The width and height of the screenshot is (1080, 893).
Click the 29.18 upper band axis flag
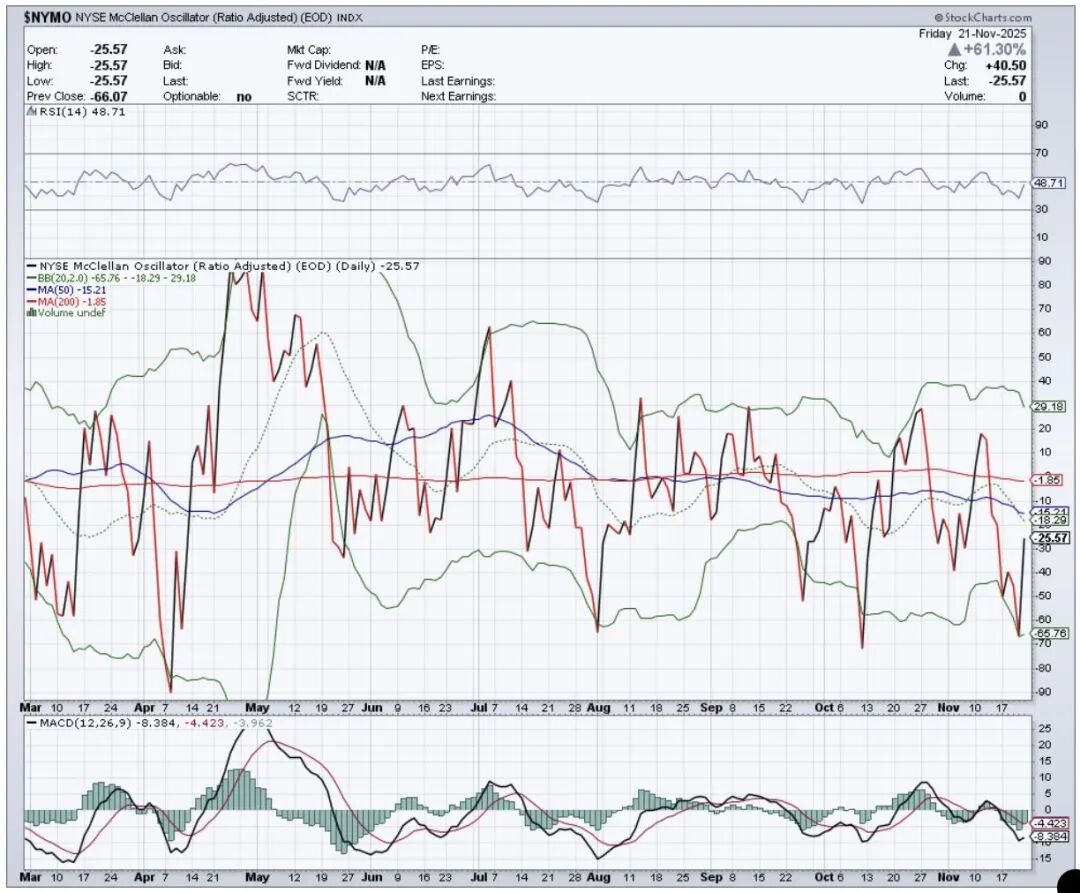tap(1048, 407)
